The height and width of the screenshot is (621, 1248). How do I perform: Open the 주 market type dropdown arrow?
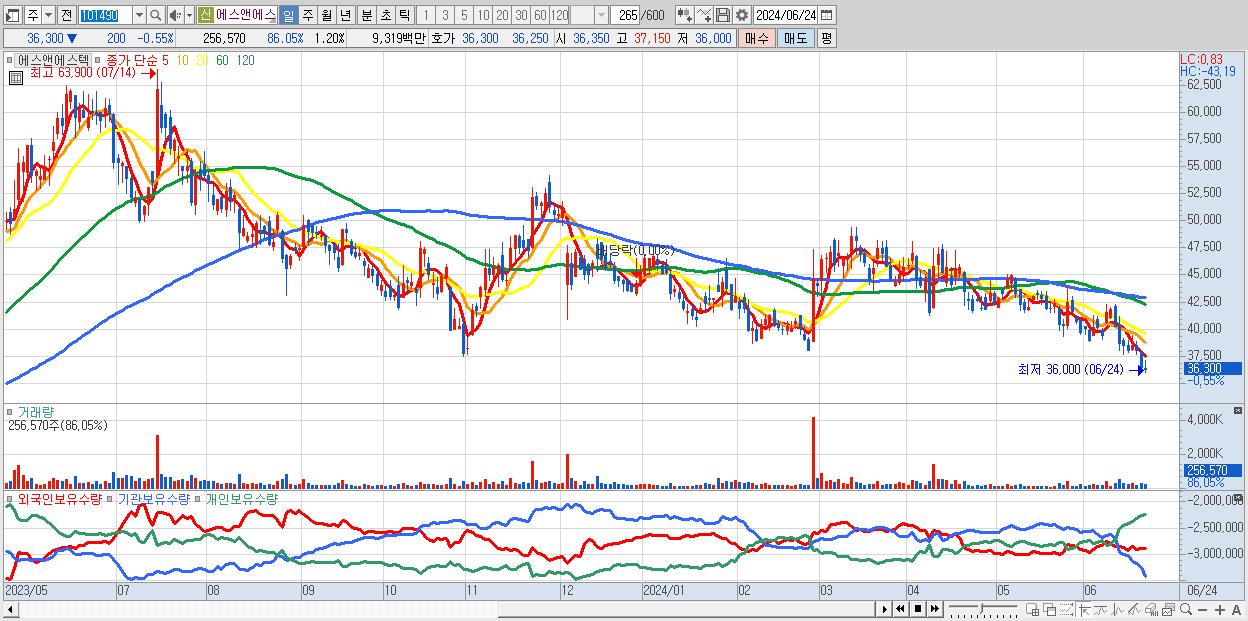[48, 16]
